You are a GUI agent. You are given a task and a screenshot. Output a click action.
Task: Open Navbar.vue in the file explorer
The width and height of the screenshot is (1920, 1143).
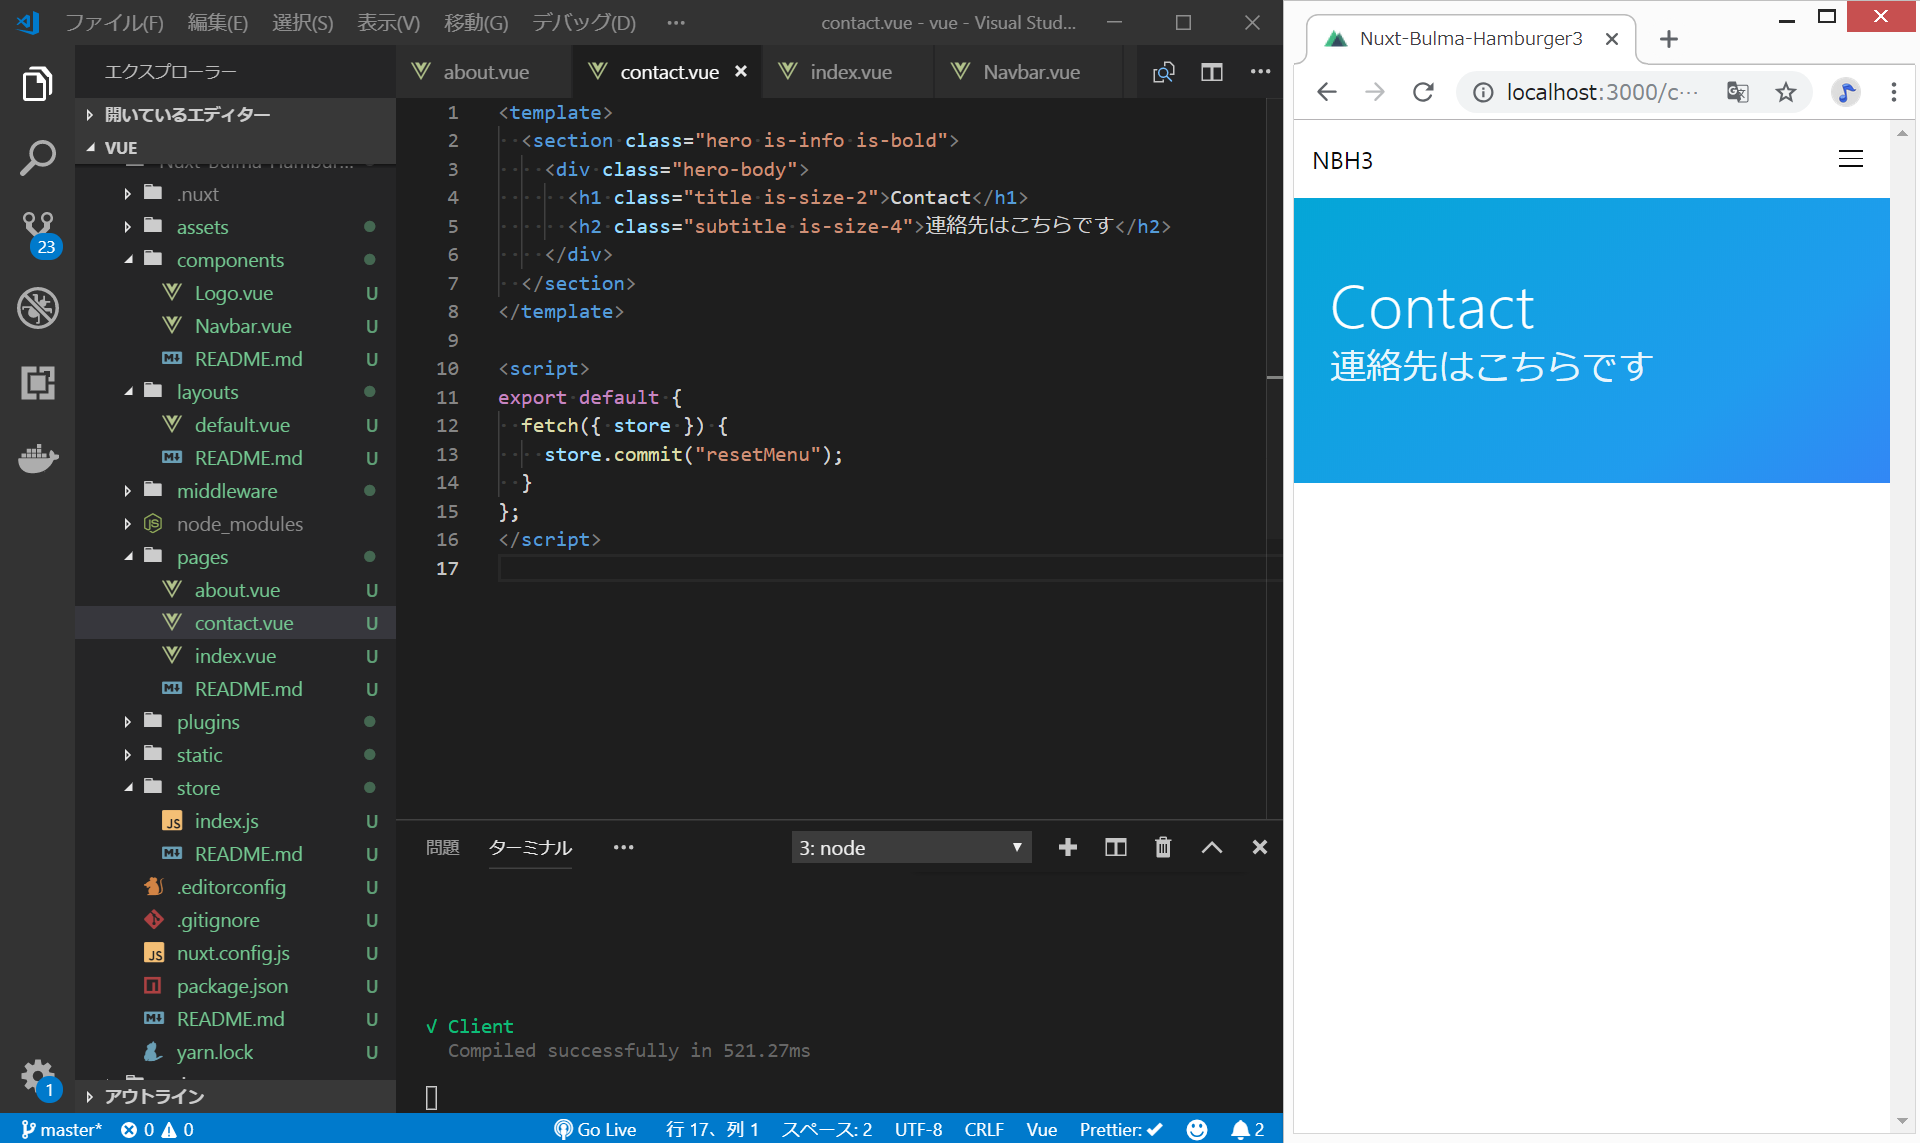[x=243, y=326]
